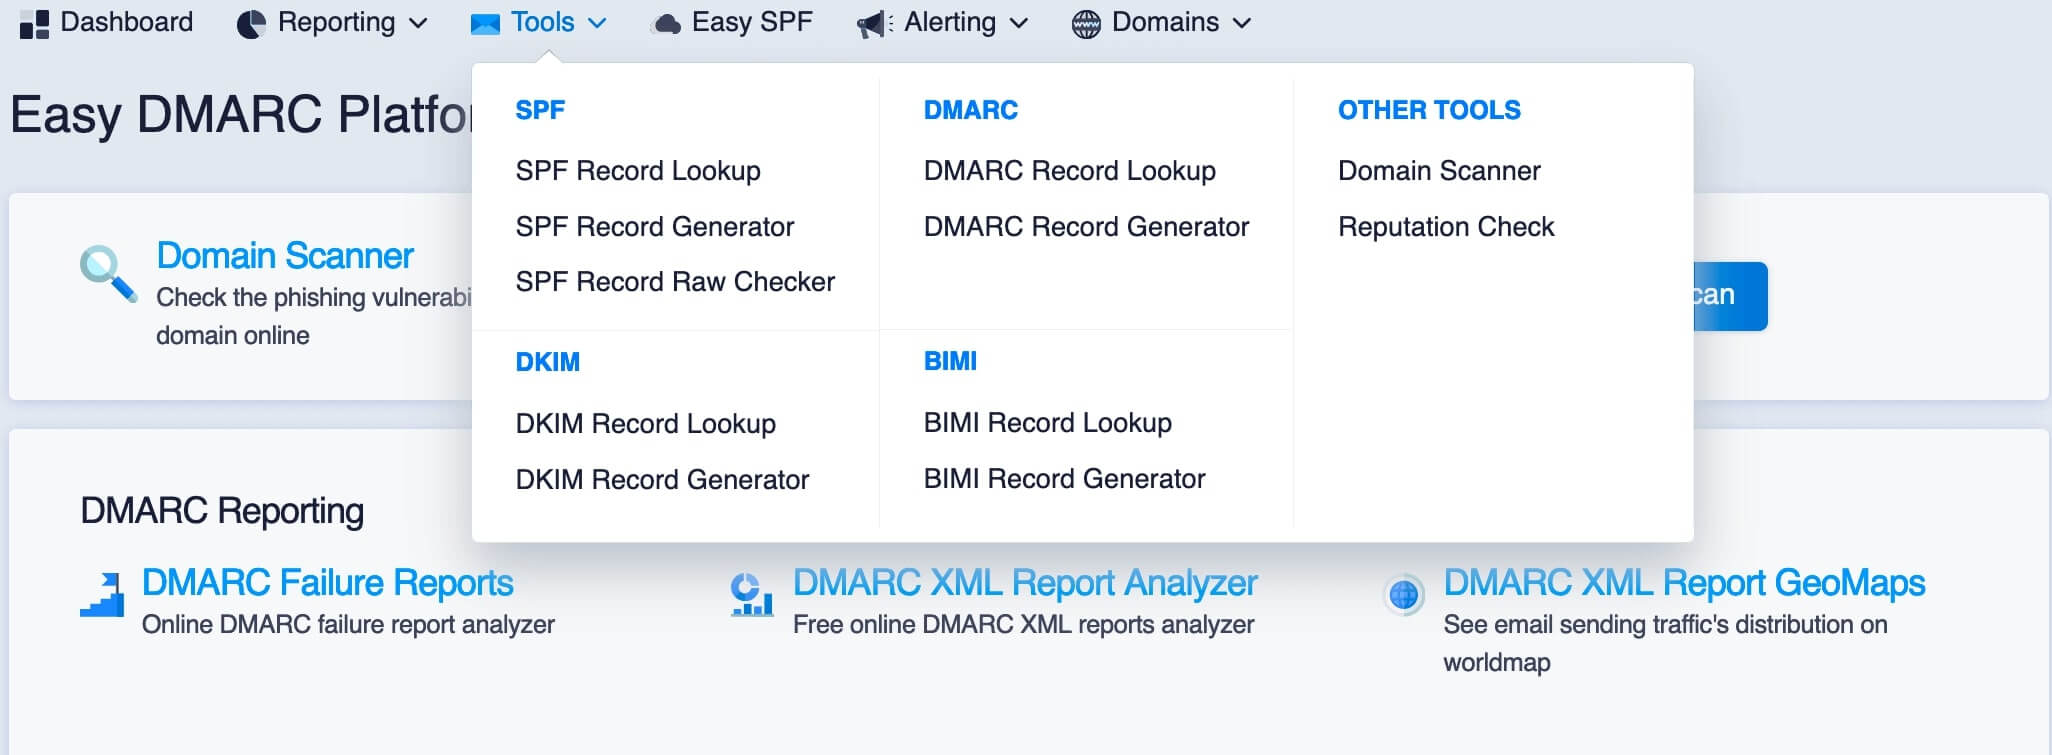
Task: Open the DMARC Failure Reports link
Action: (328, 583)
